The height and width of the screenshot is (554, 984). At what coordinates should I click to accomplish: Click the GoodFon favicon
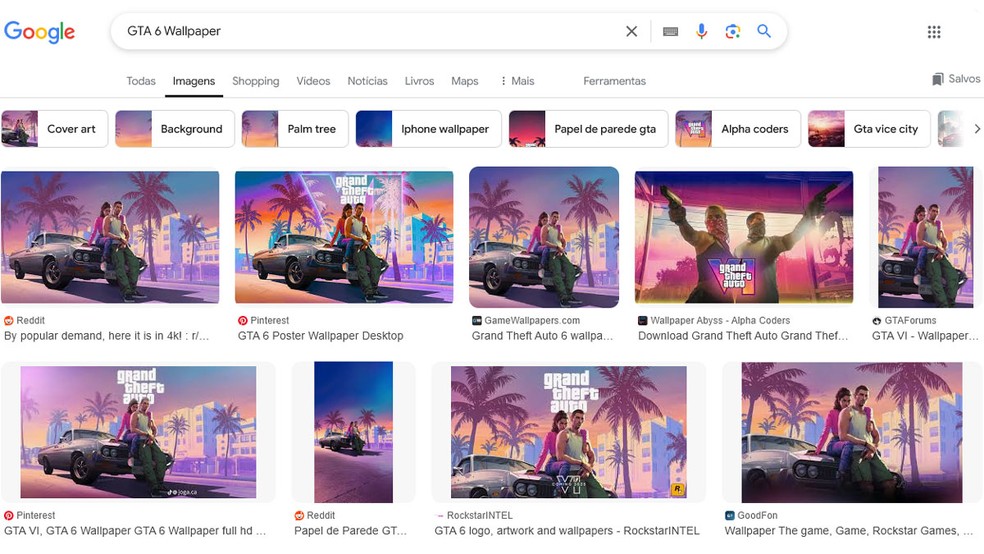tap(730, 516)
